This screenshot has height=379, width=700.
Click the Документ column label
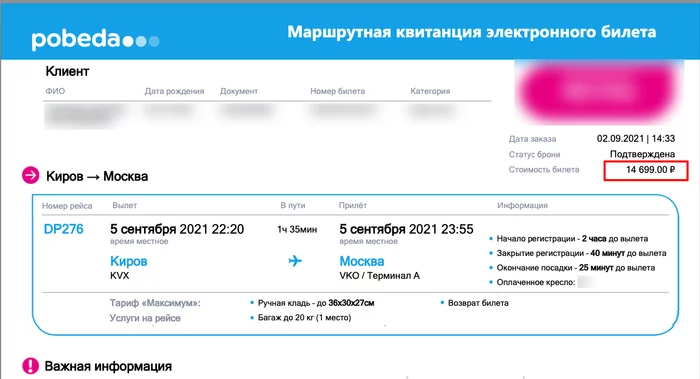pyautogui.click(x=239, y=91)
